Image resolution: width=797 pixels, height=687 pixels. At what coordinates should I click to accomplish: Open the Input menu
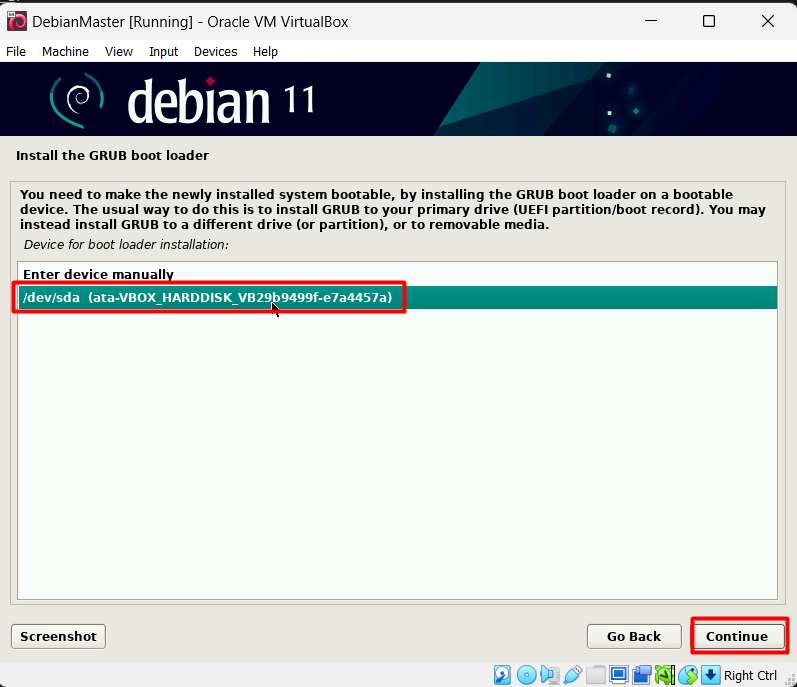pos(163,52)
